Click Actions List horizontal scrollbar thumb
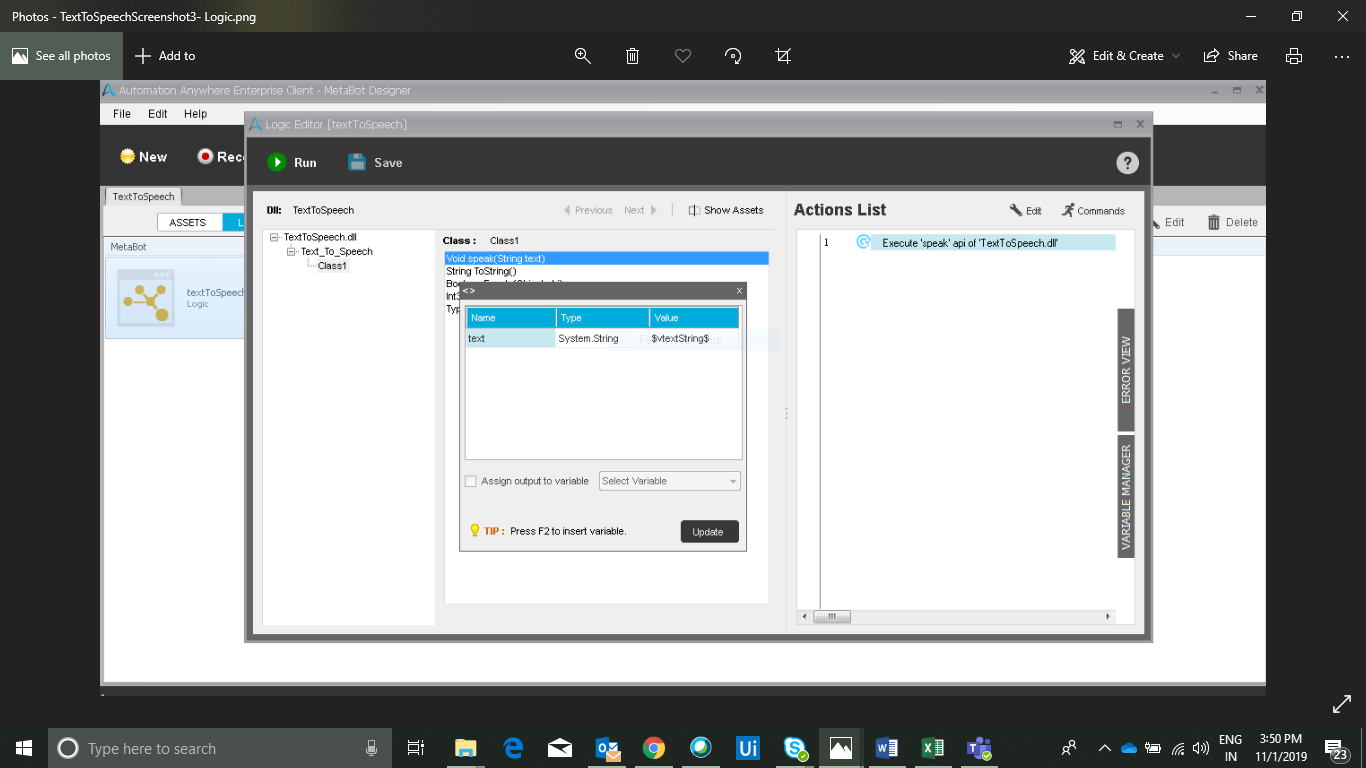This screenshot has width=1366, height=768. 832,616
